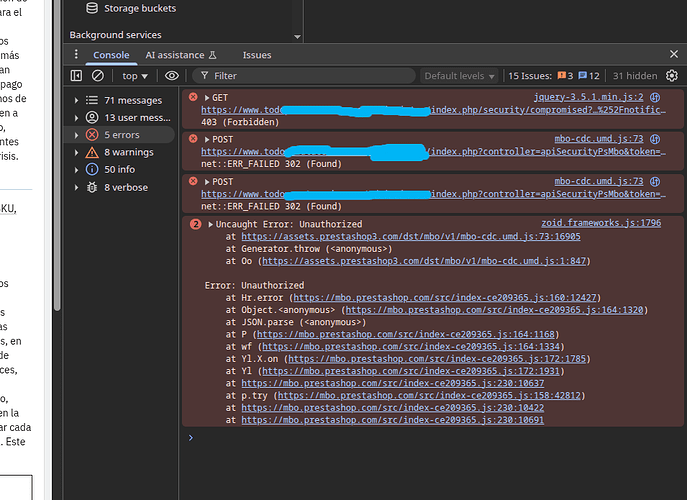This screenshot has width=687, height=500.
Task: Click AI icon on first POST error
Action: [655, 139]
